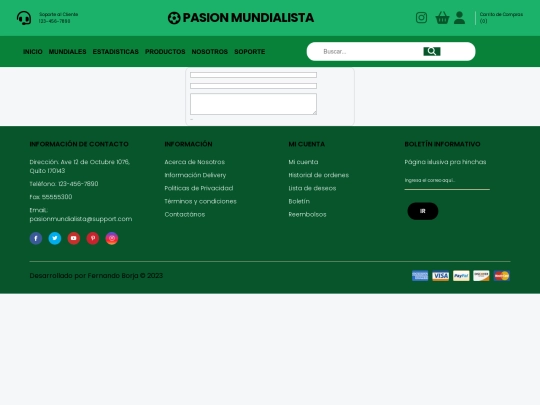Screen dimensions: 540x405
Task: Click the newsletter email input field
Action: [447, 181]
